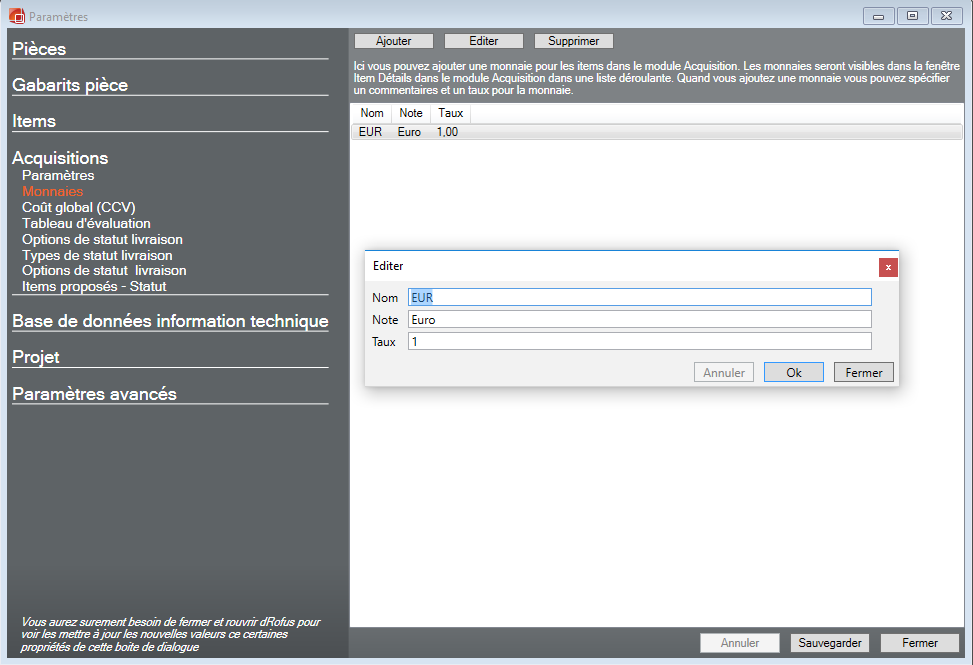Expand the Pièces section
Screen dimensions: 973x665
39,49
